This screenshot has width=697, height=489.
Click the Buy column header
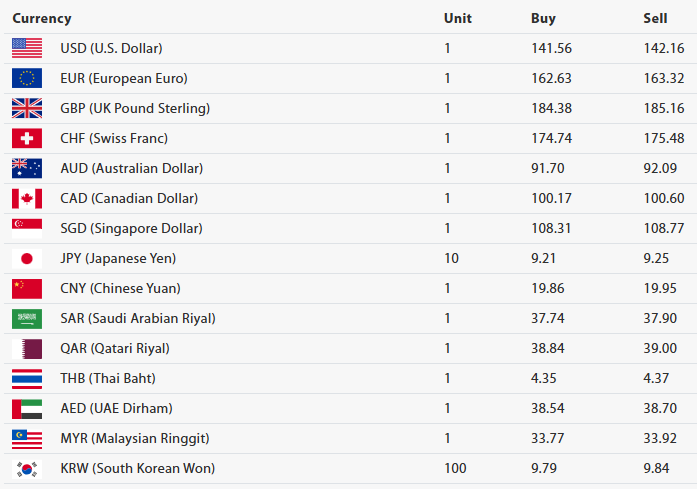click(x=543, y=18)
